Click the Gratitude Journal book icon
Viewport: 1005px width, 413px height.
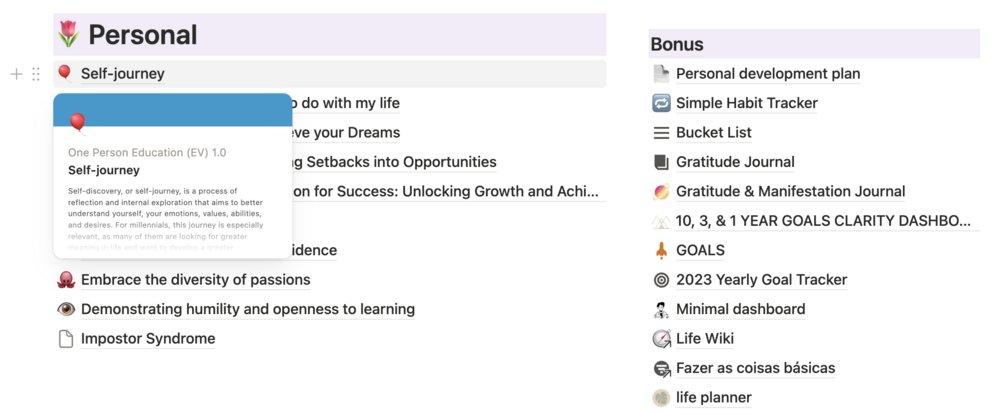pos(661,162)
